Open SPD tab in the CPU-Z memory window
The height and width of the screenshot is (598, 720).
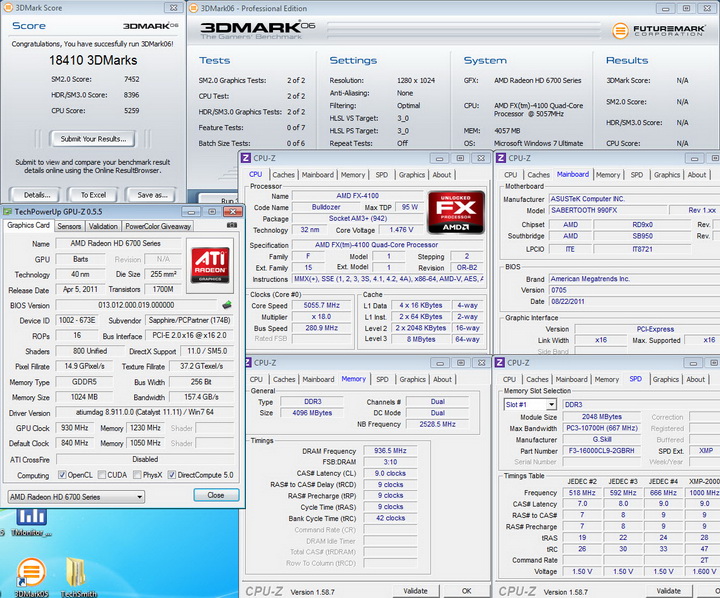click(382, 379)
